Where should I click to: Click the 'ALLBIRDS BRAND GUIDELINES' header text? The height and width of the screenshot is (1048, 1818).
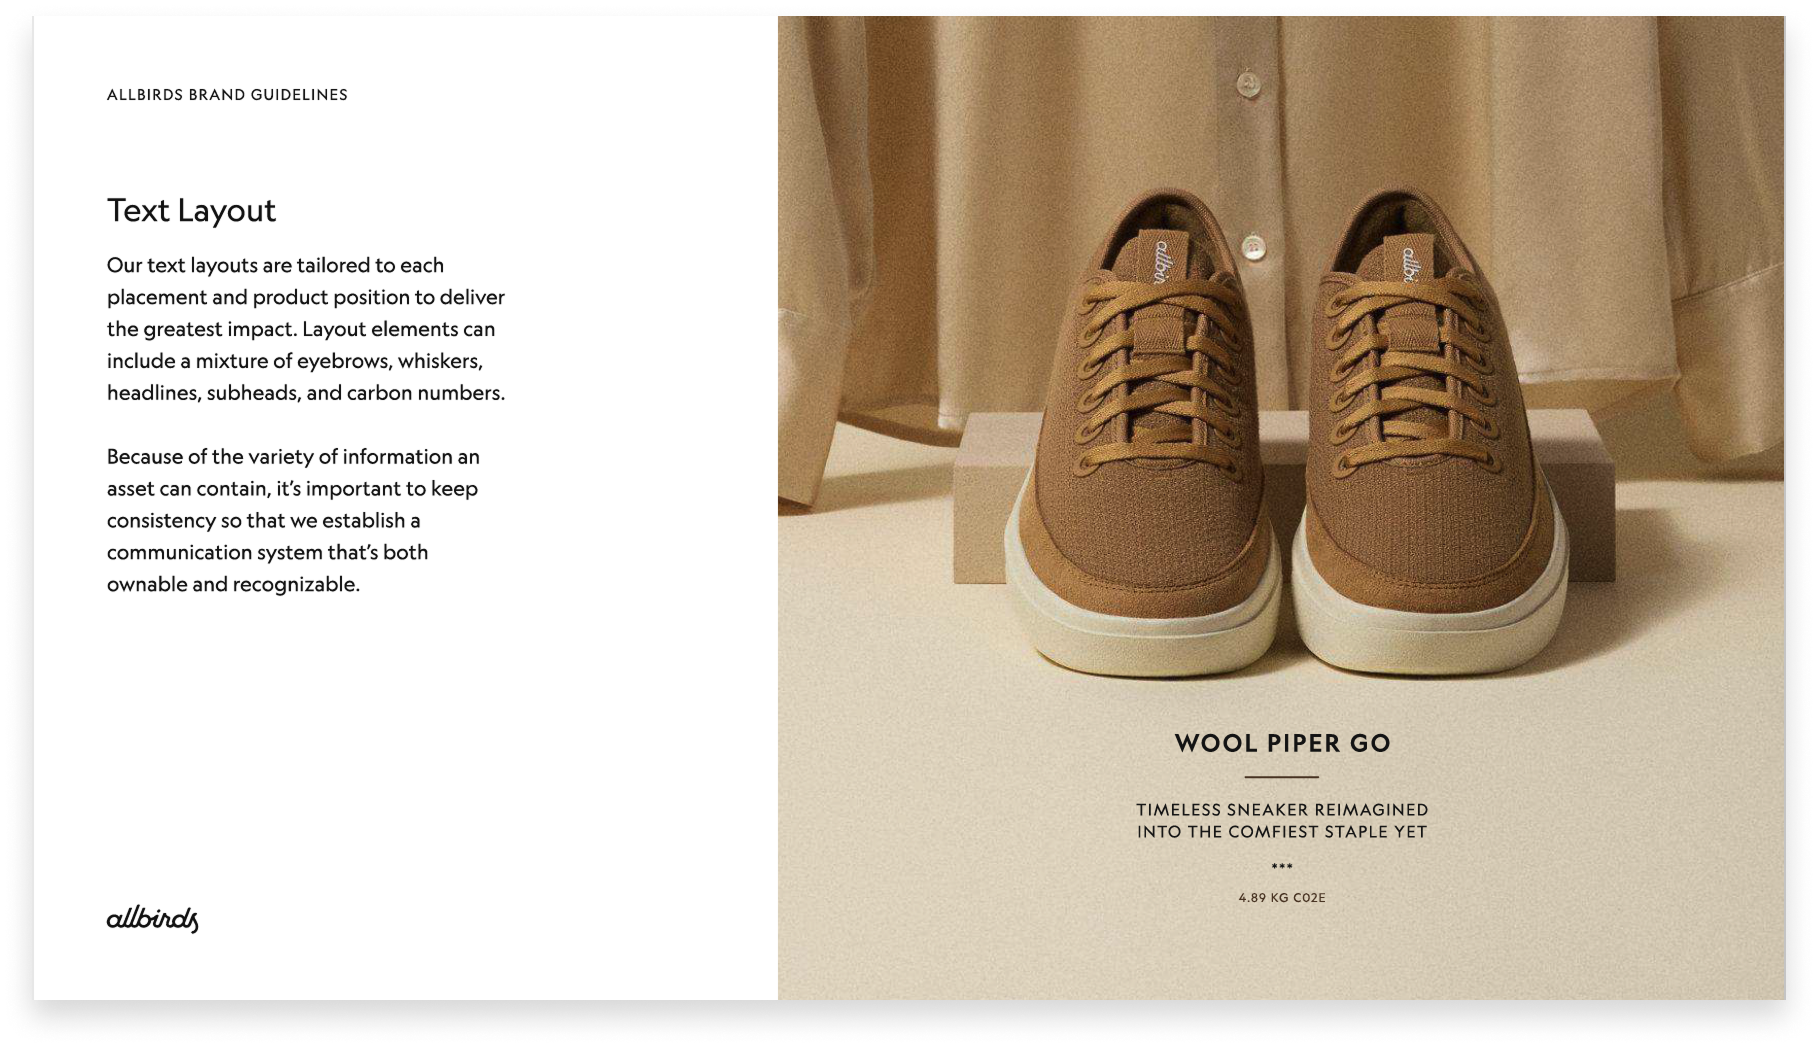click(227, 95)
